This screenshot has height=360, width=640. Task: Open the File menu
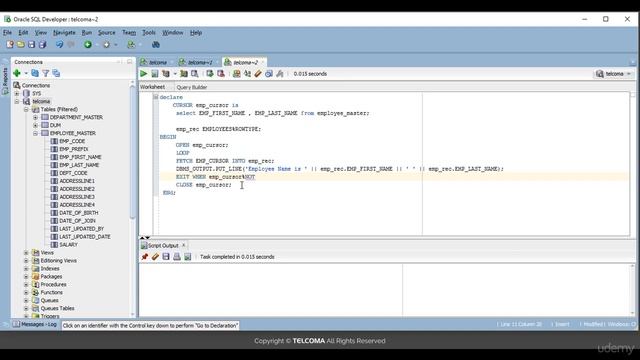[x=7, y=32]
